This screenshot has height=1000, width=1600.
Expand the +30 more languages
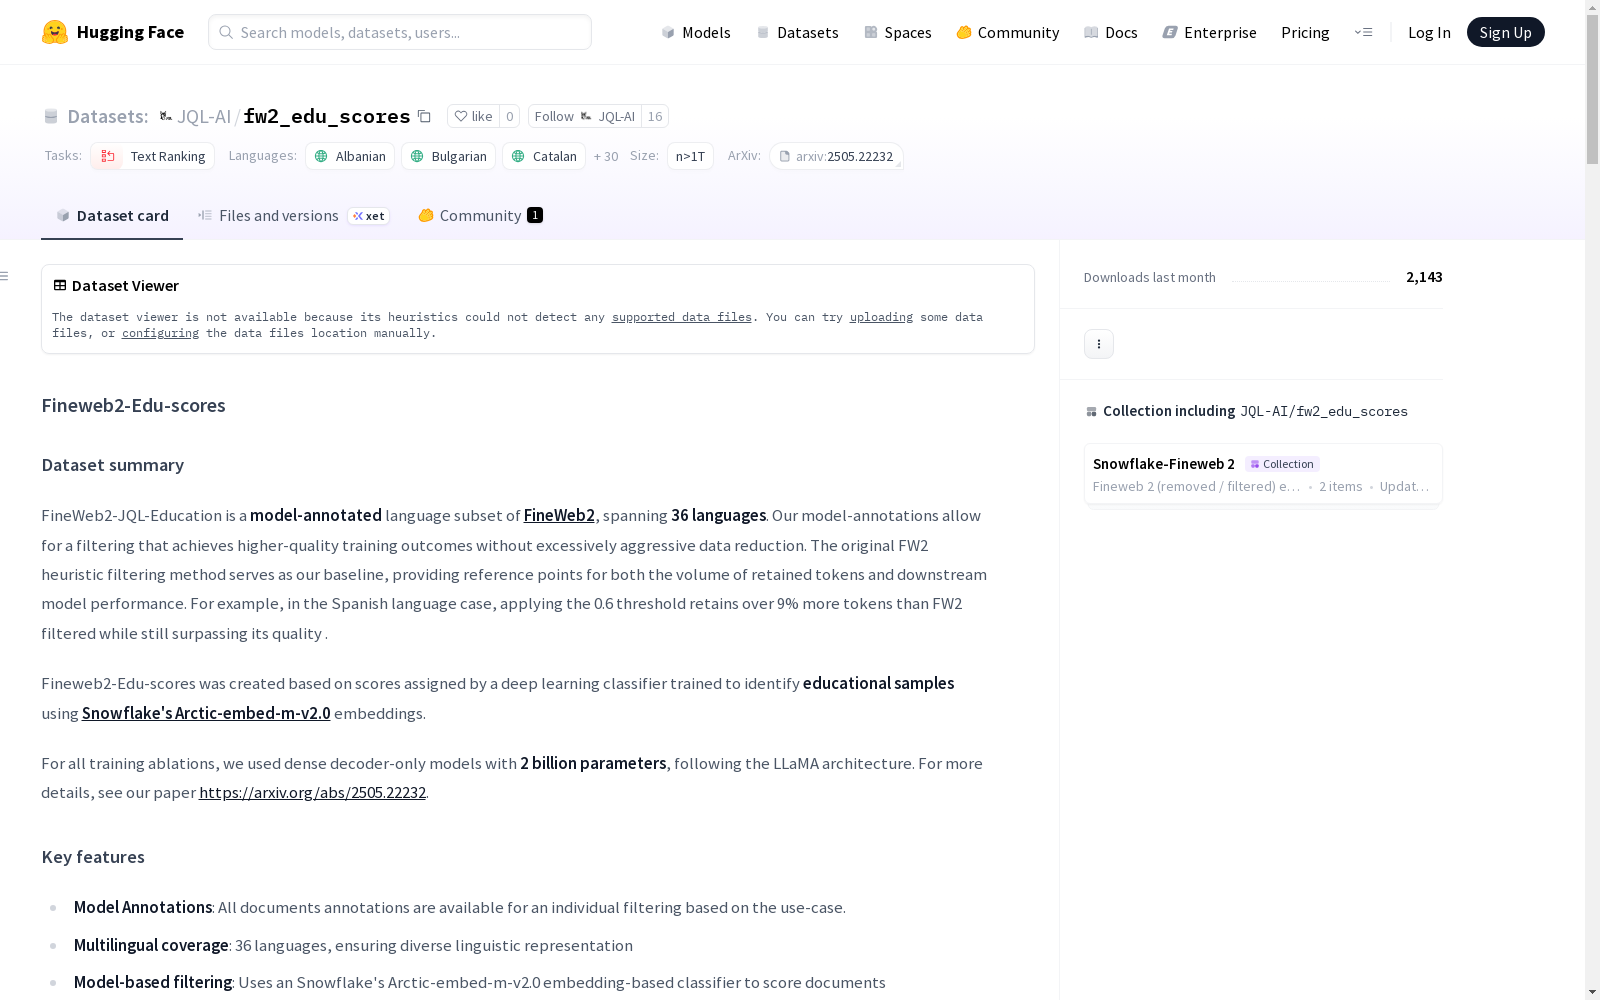point(606,156)
